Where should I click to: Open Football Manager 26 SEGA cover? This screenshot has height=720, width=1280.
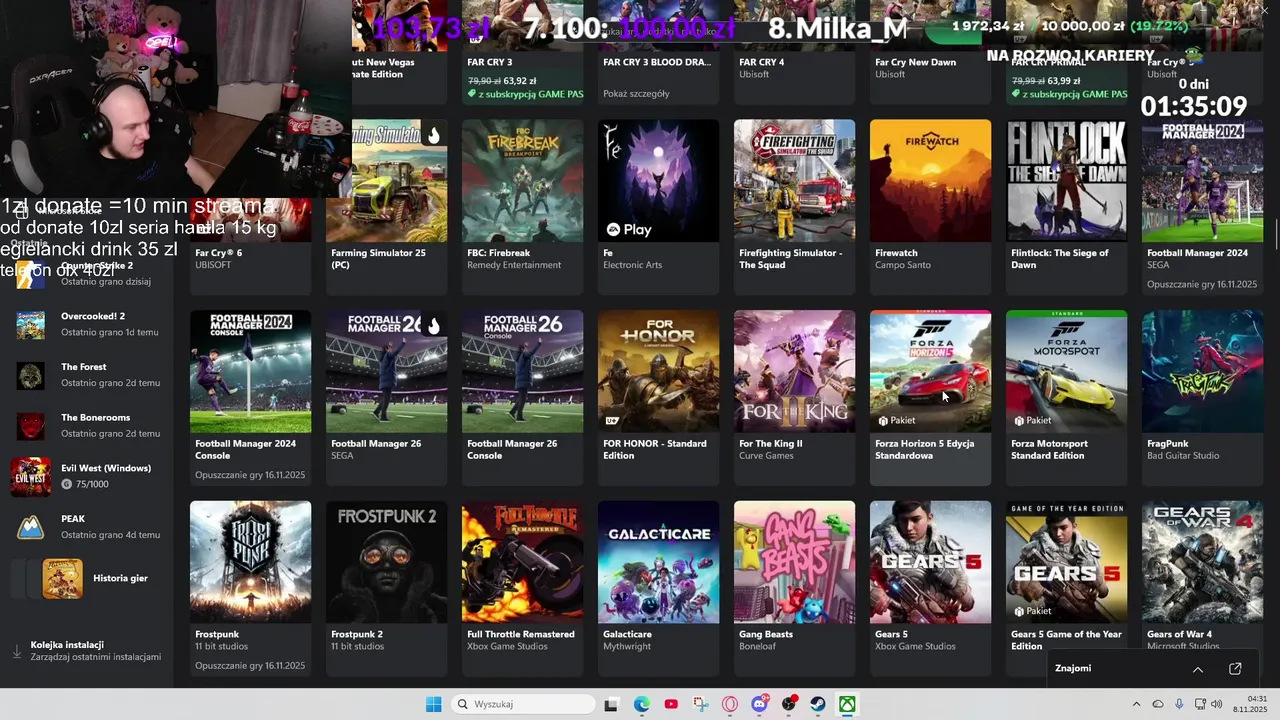[386, 371]
